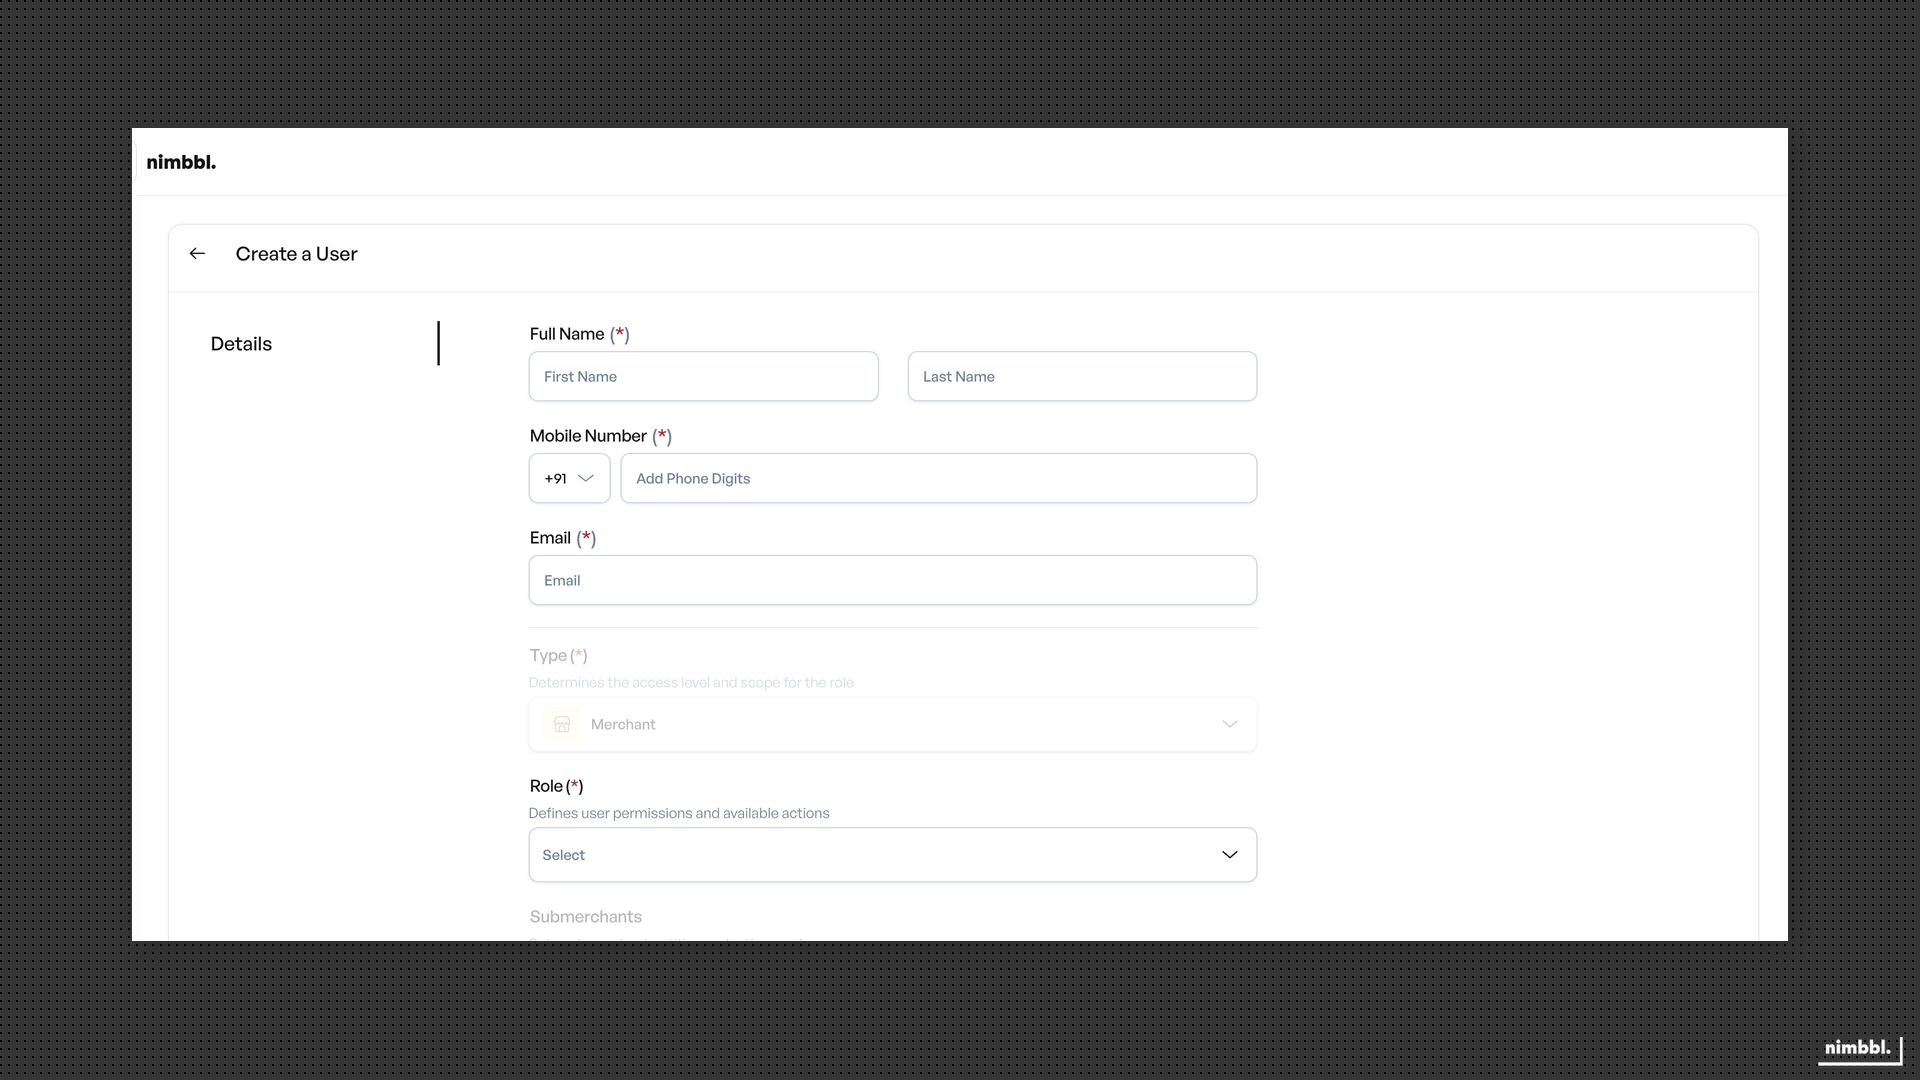
Task: Click the back arrow beside Create a User
Action: [x=196, y=253]
